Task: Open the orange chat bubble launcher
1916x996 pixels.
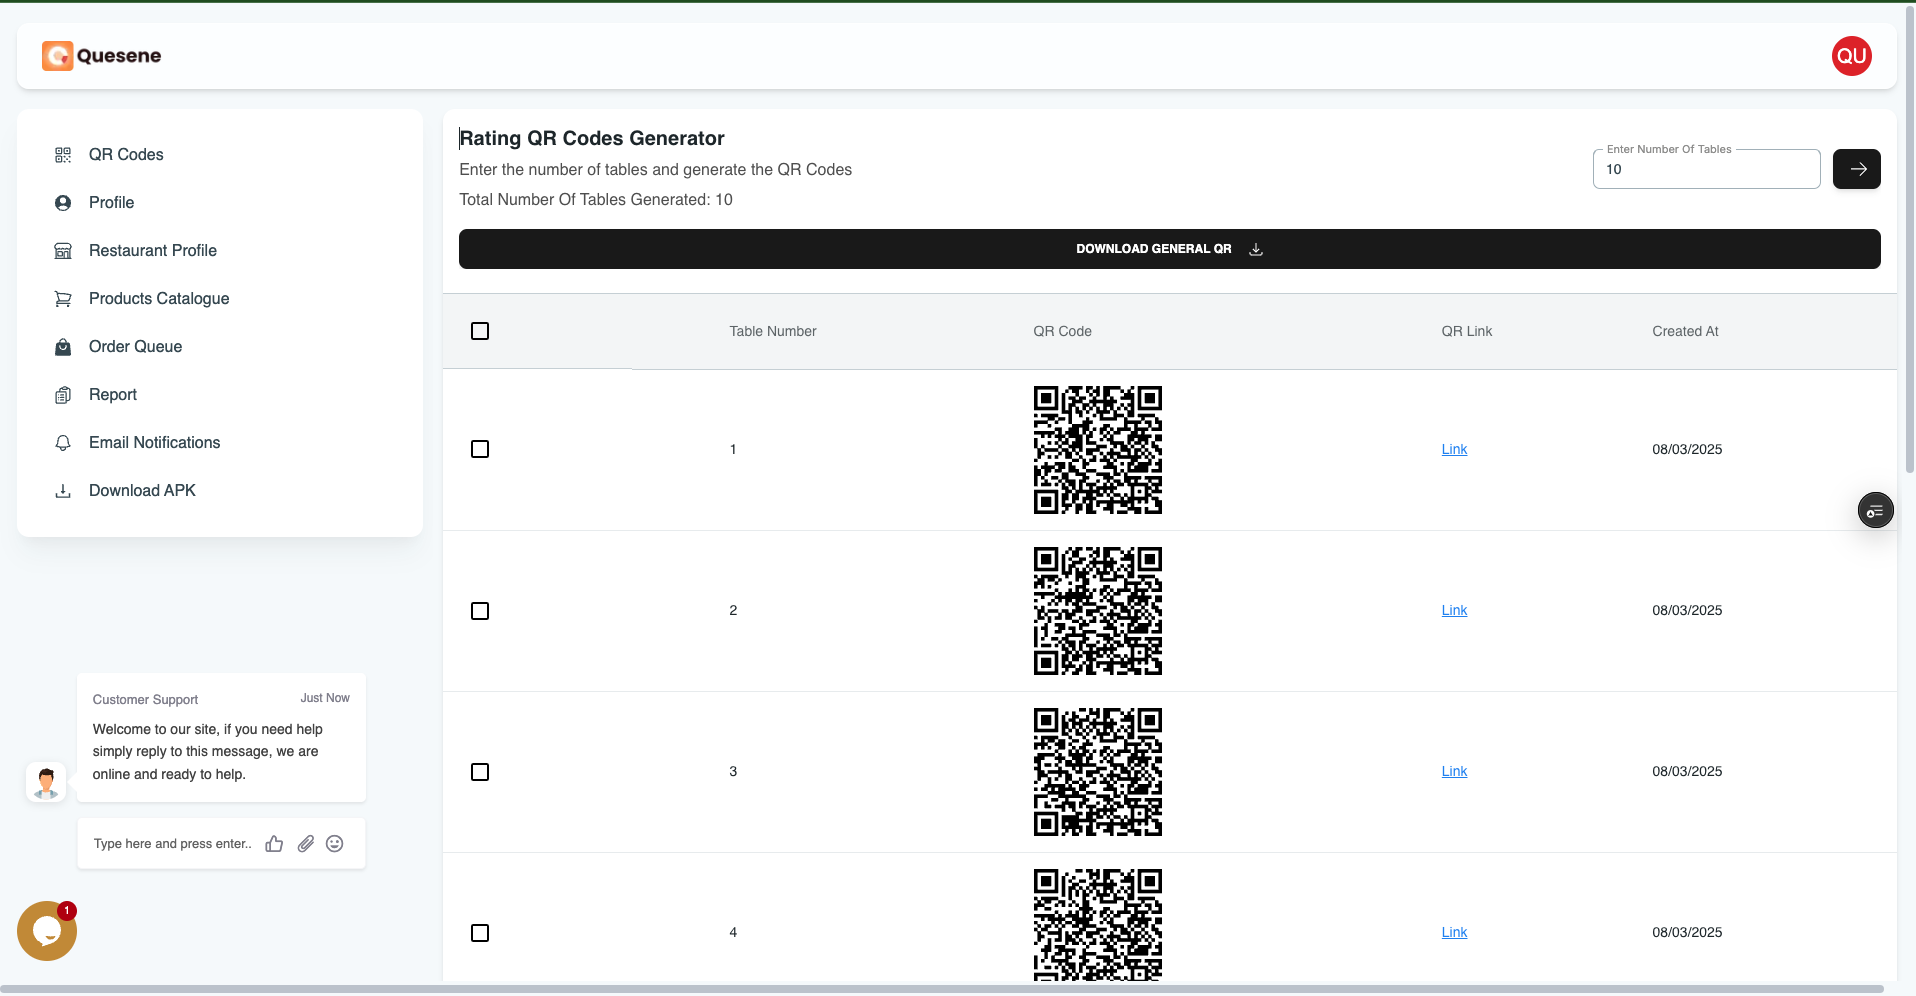Action: tap(47, 931)
